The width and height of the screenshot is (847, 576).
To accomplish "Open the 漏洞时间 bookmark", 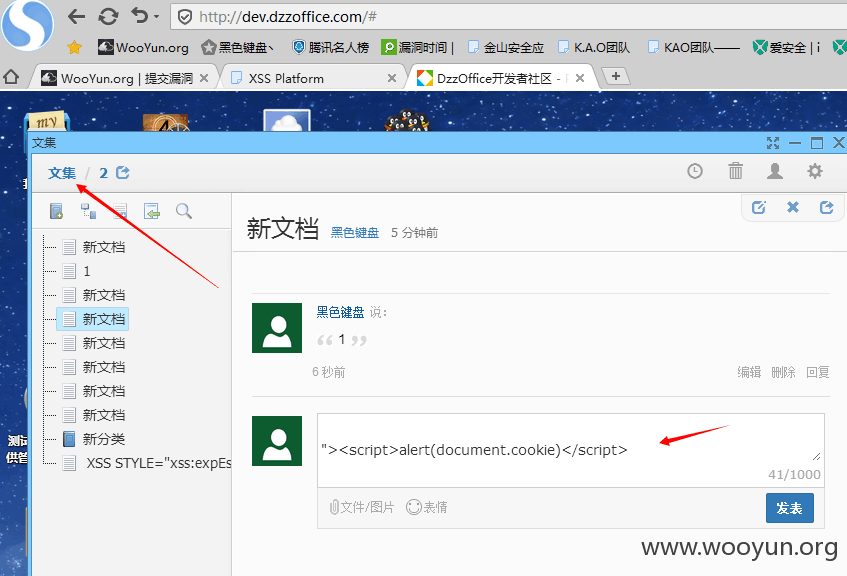I will pos(417,48).
